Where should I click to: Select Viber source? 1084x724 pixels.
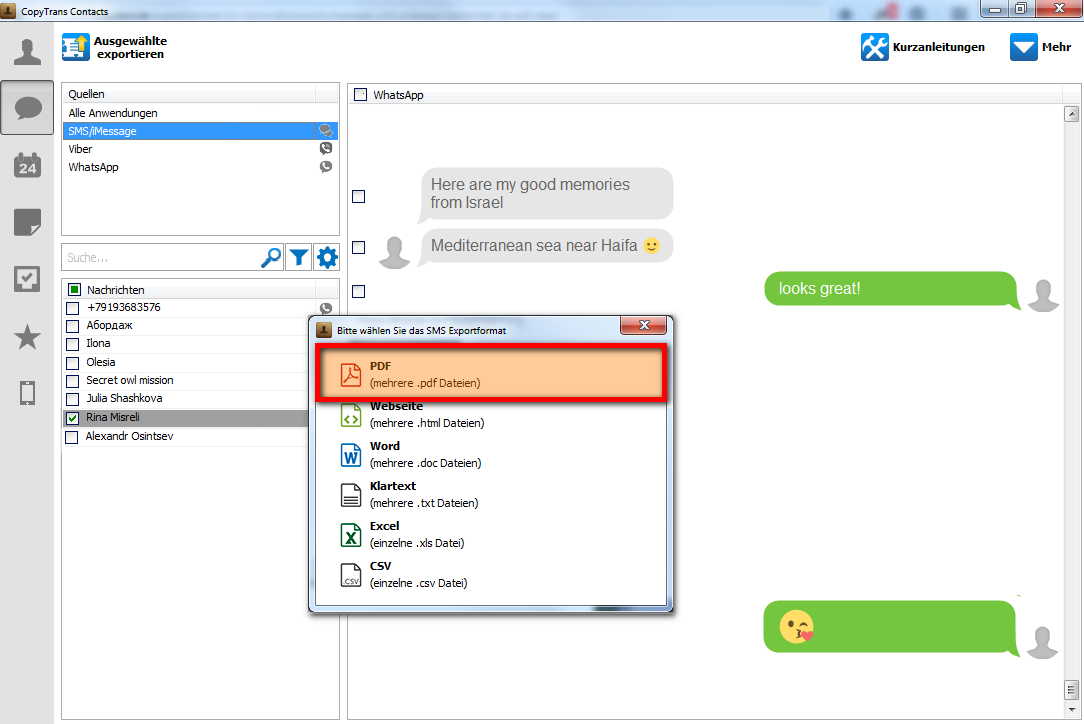pyautogui.click(x=200, y=149)
